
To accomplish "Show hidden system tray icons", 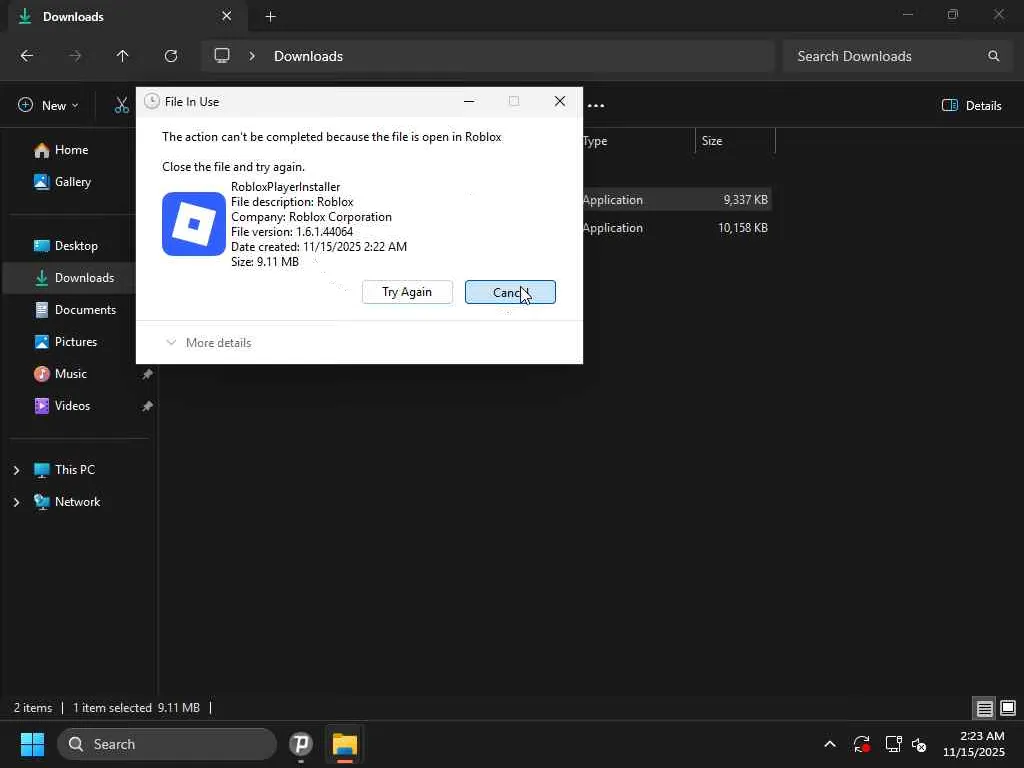I will click(x=829, y=744).
